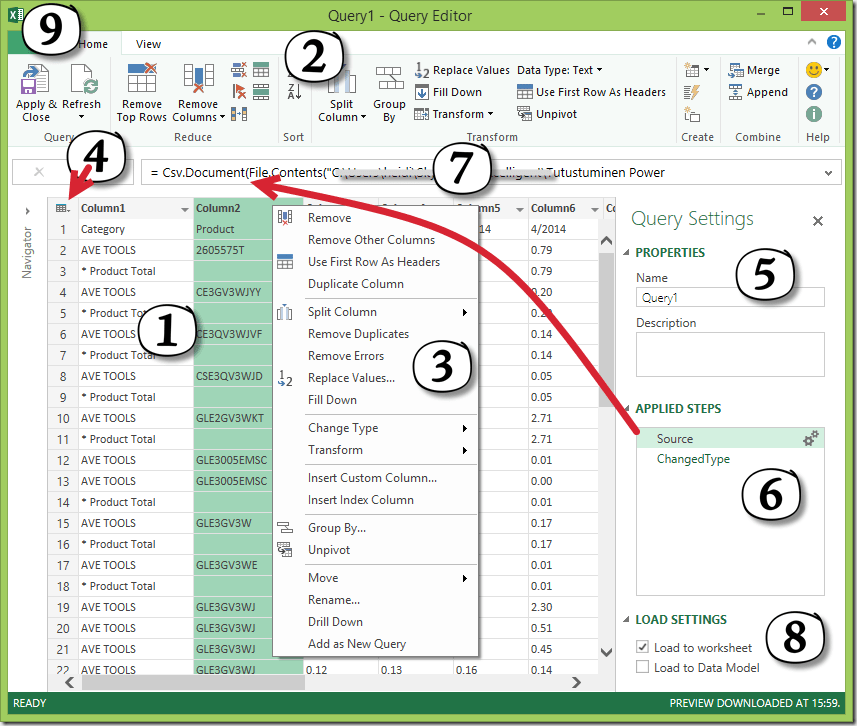857x726 pixels.
Task: Click the query Name input field
Action: coord(729,297)
